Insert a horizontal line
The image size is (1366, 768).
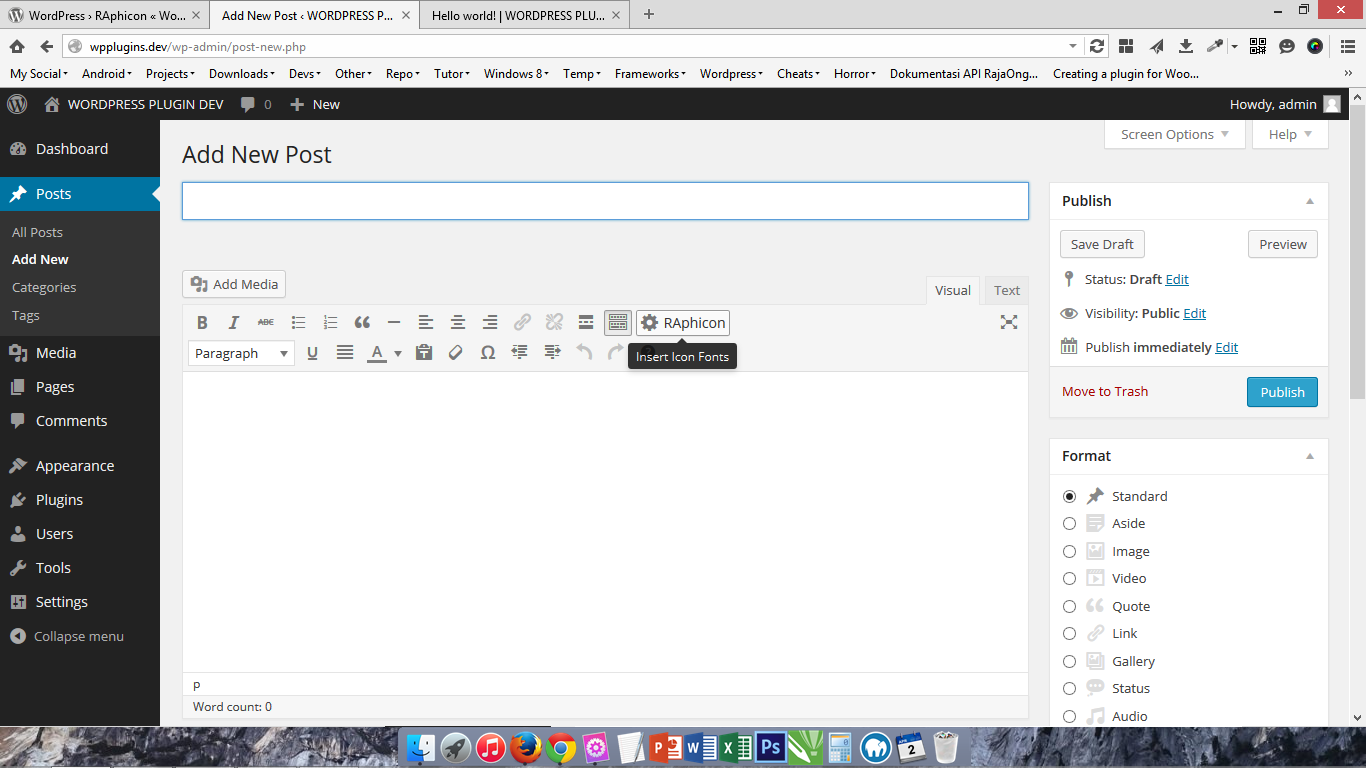point(394,322)
